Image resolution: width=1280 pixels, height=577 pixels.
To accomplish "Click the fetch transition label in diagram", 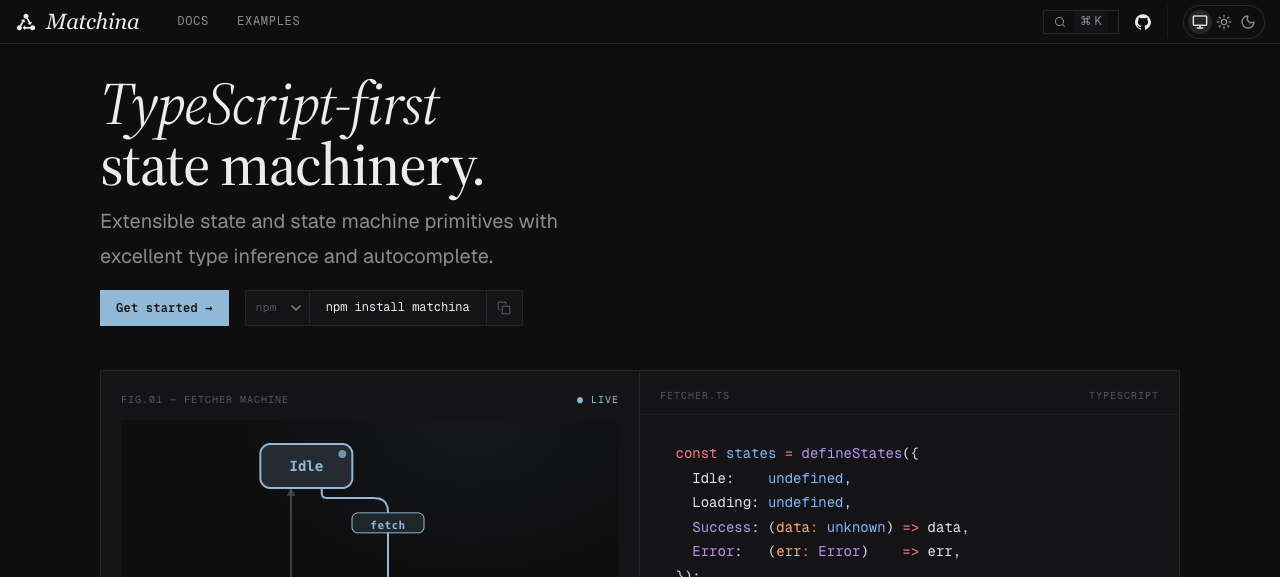I will (388, 524).
